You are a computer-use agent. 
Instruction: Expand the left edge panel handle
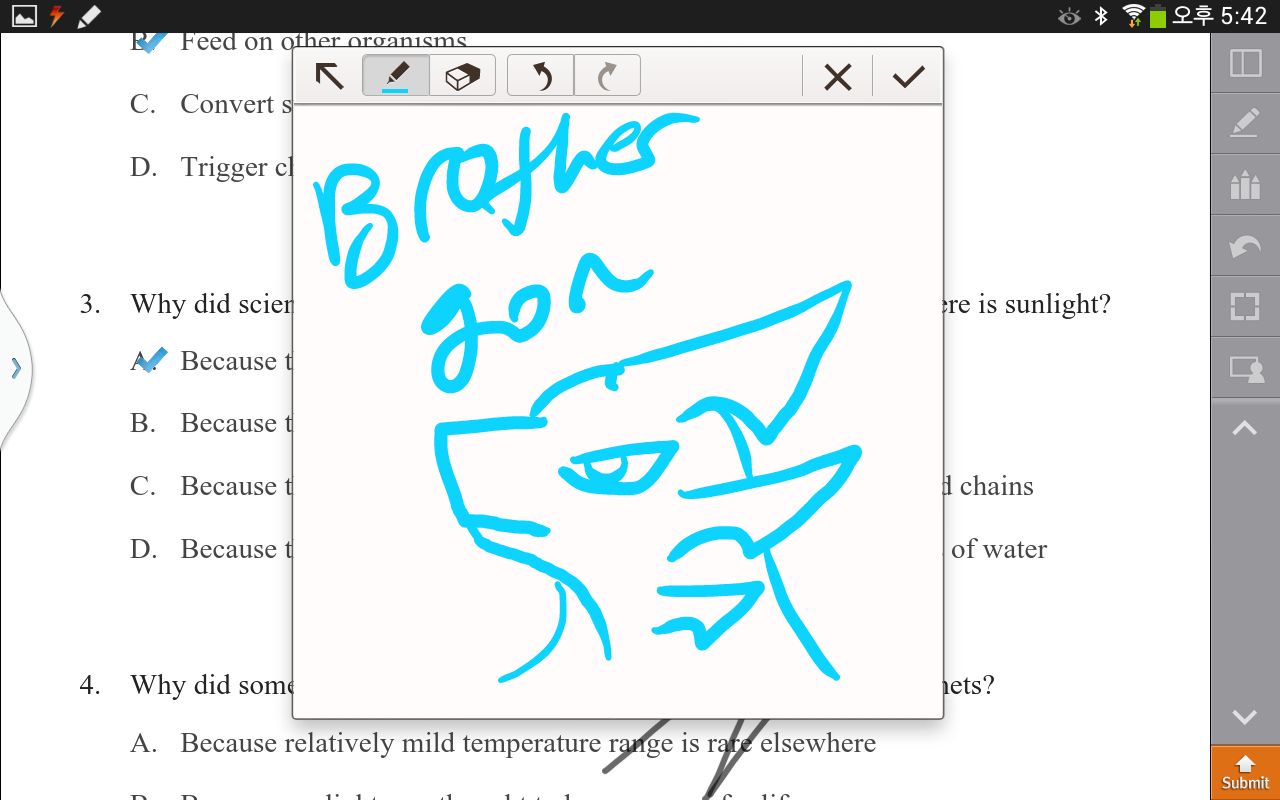point(15,368)
